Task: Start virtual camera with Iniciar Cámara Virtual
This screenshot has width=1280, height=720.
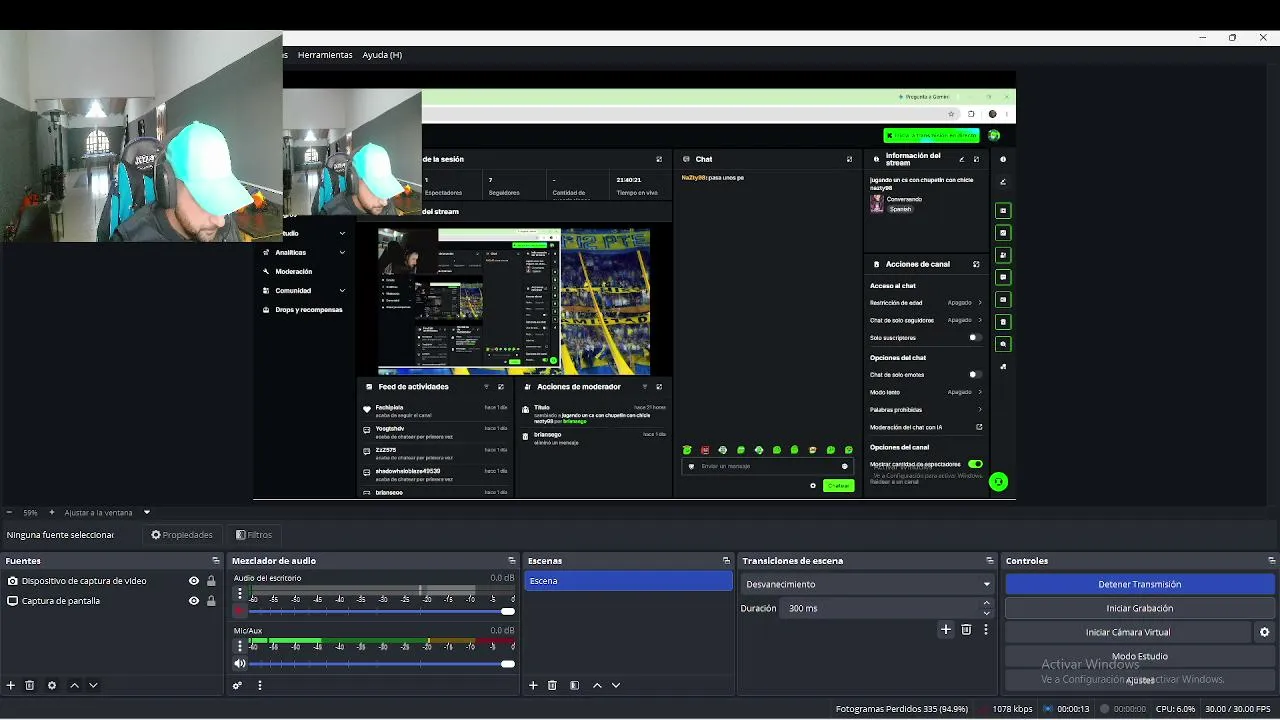Action: click(x=1128, y=632)
